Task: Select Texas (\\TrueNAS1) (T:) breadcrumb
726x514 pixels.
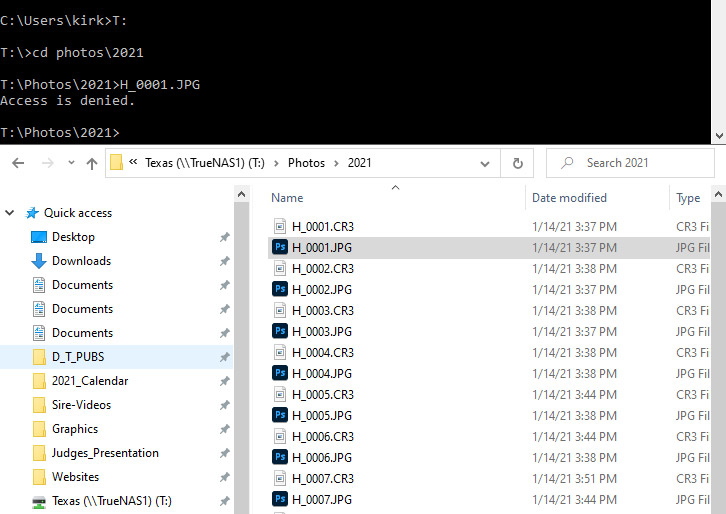Action: pyautogui.click(x=205, y=163)
